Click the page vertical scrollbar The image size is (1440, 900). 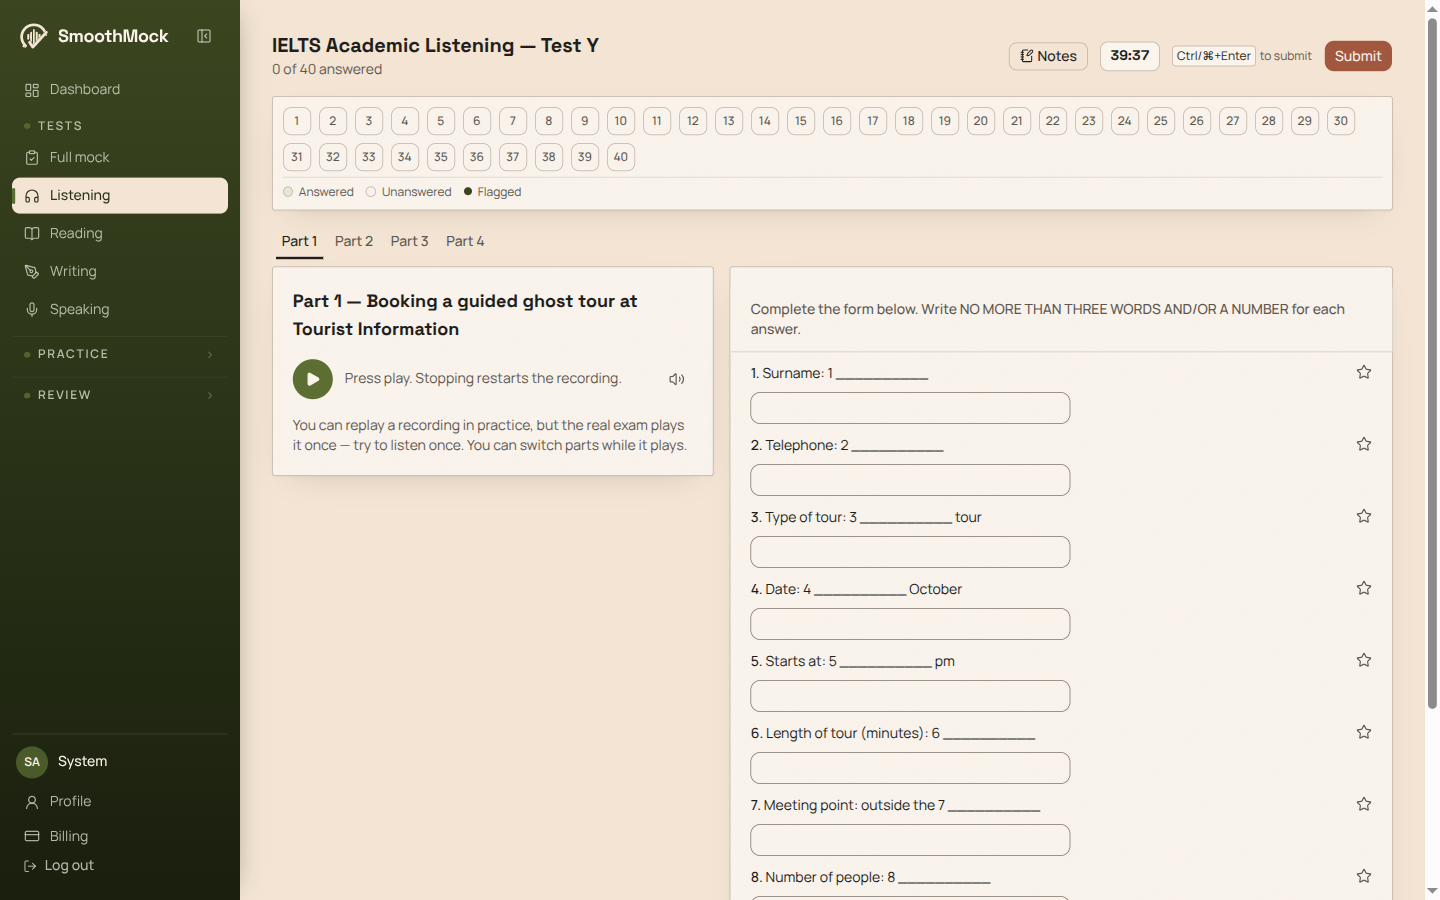tap(1432, 364)
